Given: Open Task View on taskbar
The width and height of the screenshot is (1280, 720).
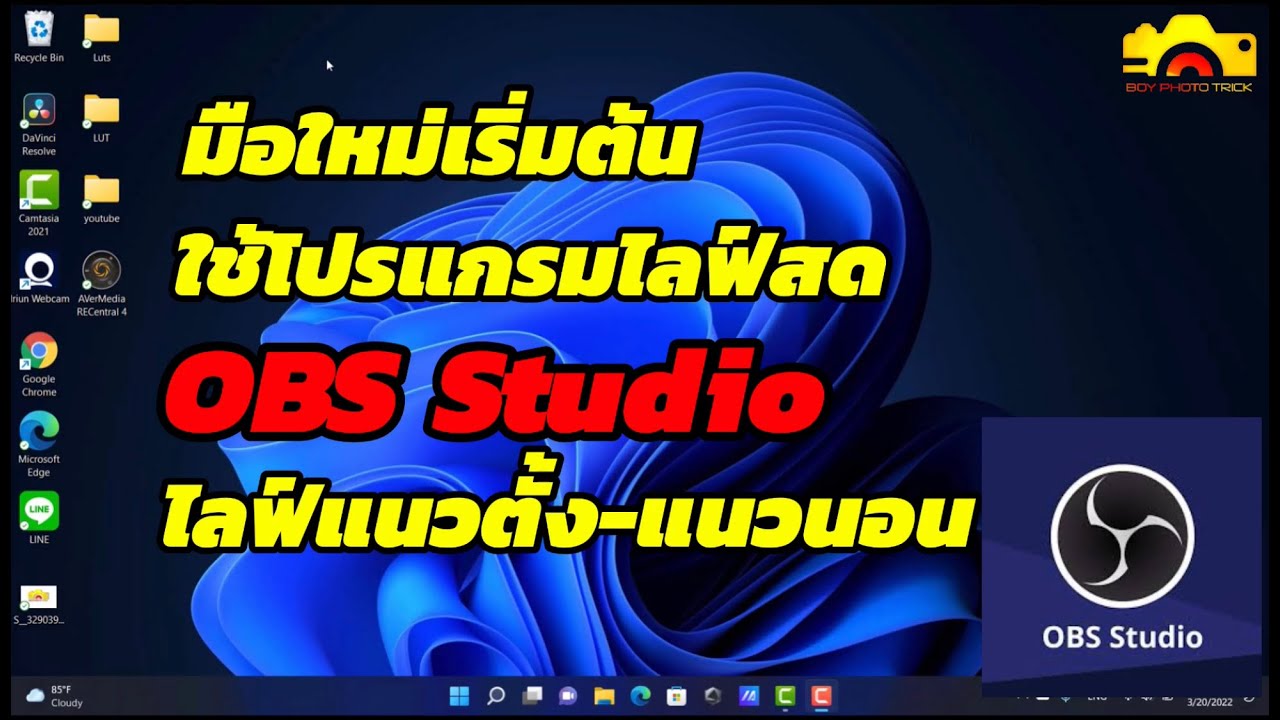Looking at the screenshot, I should (532, 696).
